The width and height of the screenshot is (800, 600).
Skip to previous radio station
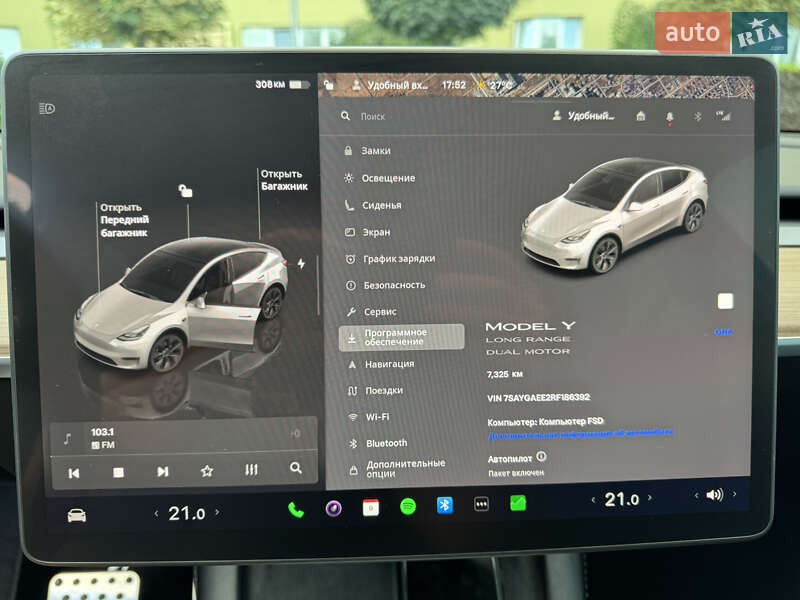point(74,473)
